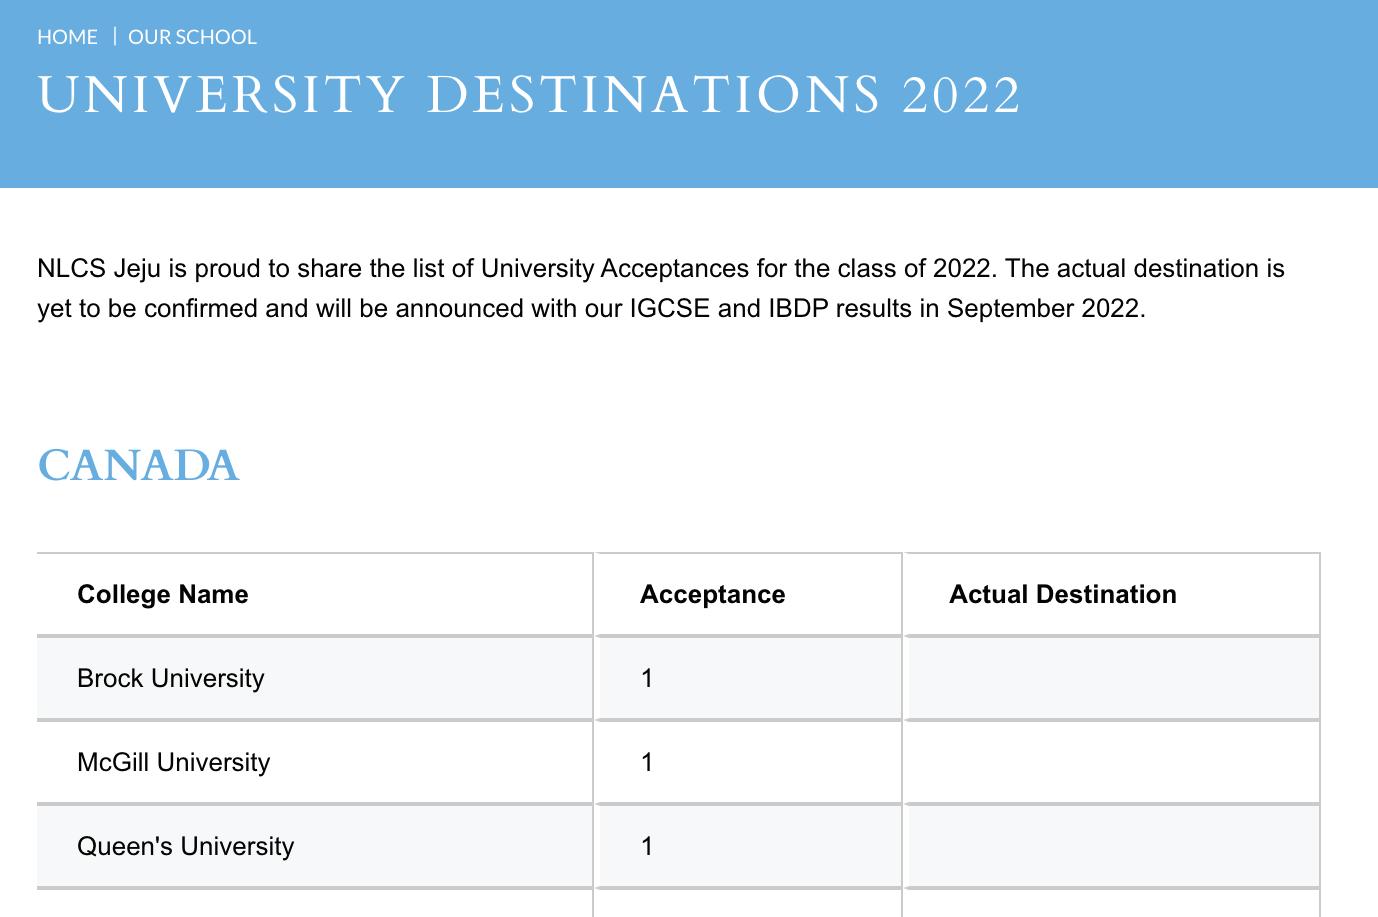Click the CANADA section heading

138,466
